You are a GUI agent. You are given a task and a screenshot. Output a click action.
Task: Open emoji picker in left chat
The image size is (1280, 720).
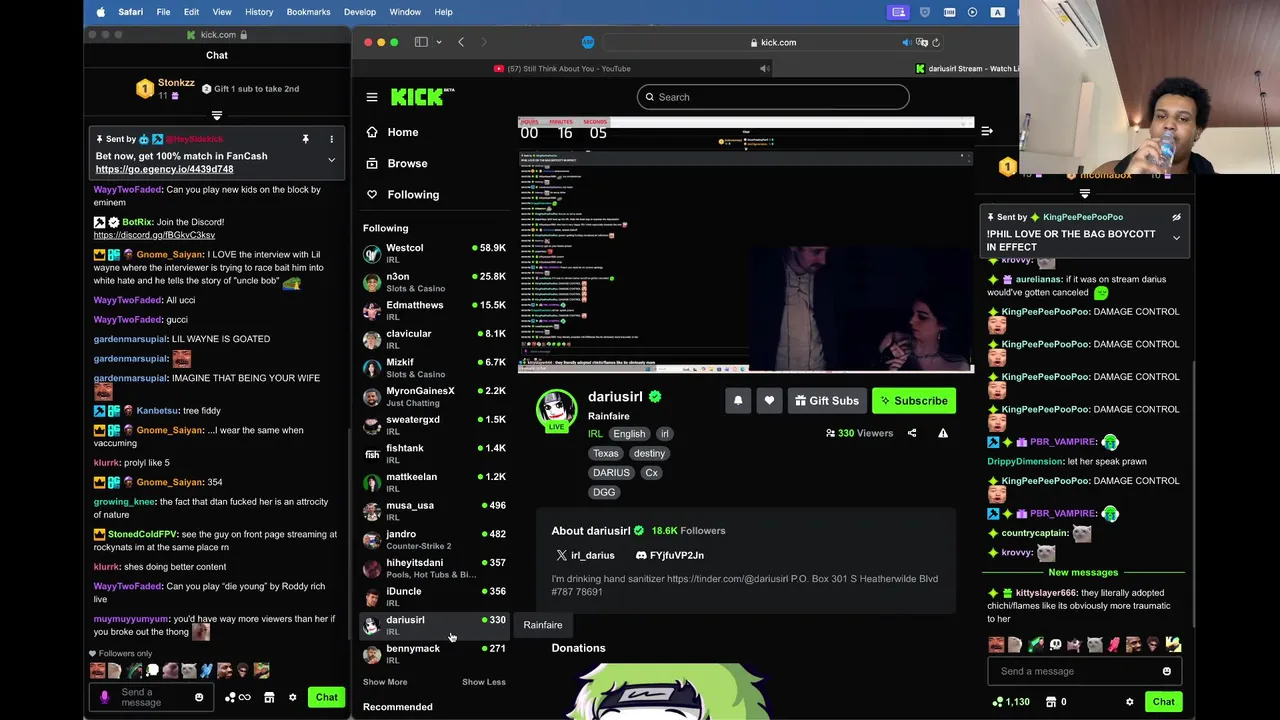pyautogui.click(x=199, y=697)
